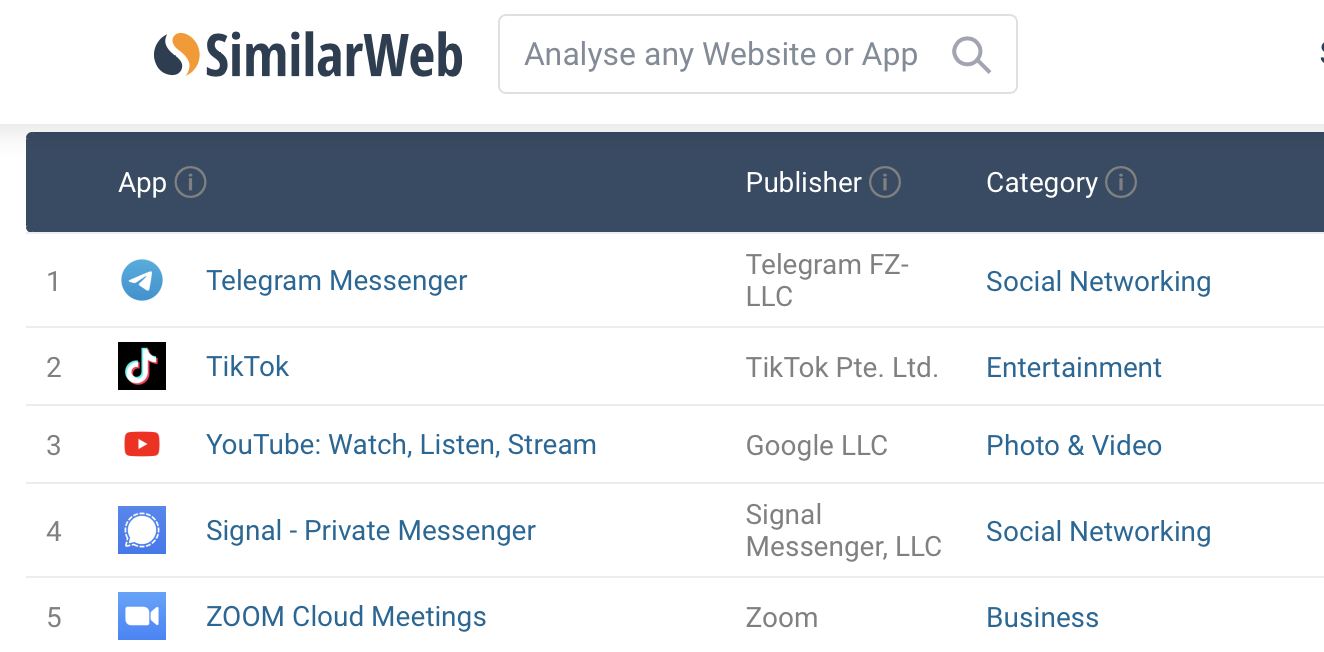The image size is (1324, 652).
Task: Open Signal - Private Messenger link
Action: click(370, 531)
